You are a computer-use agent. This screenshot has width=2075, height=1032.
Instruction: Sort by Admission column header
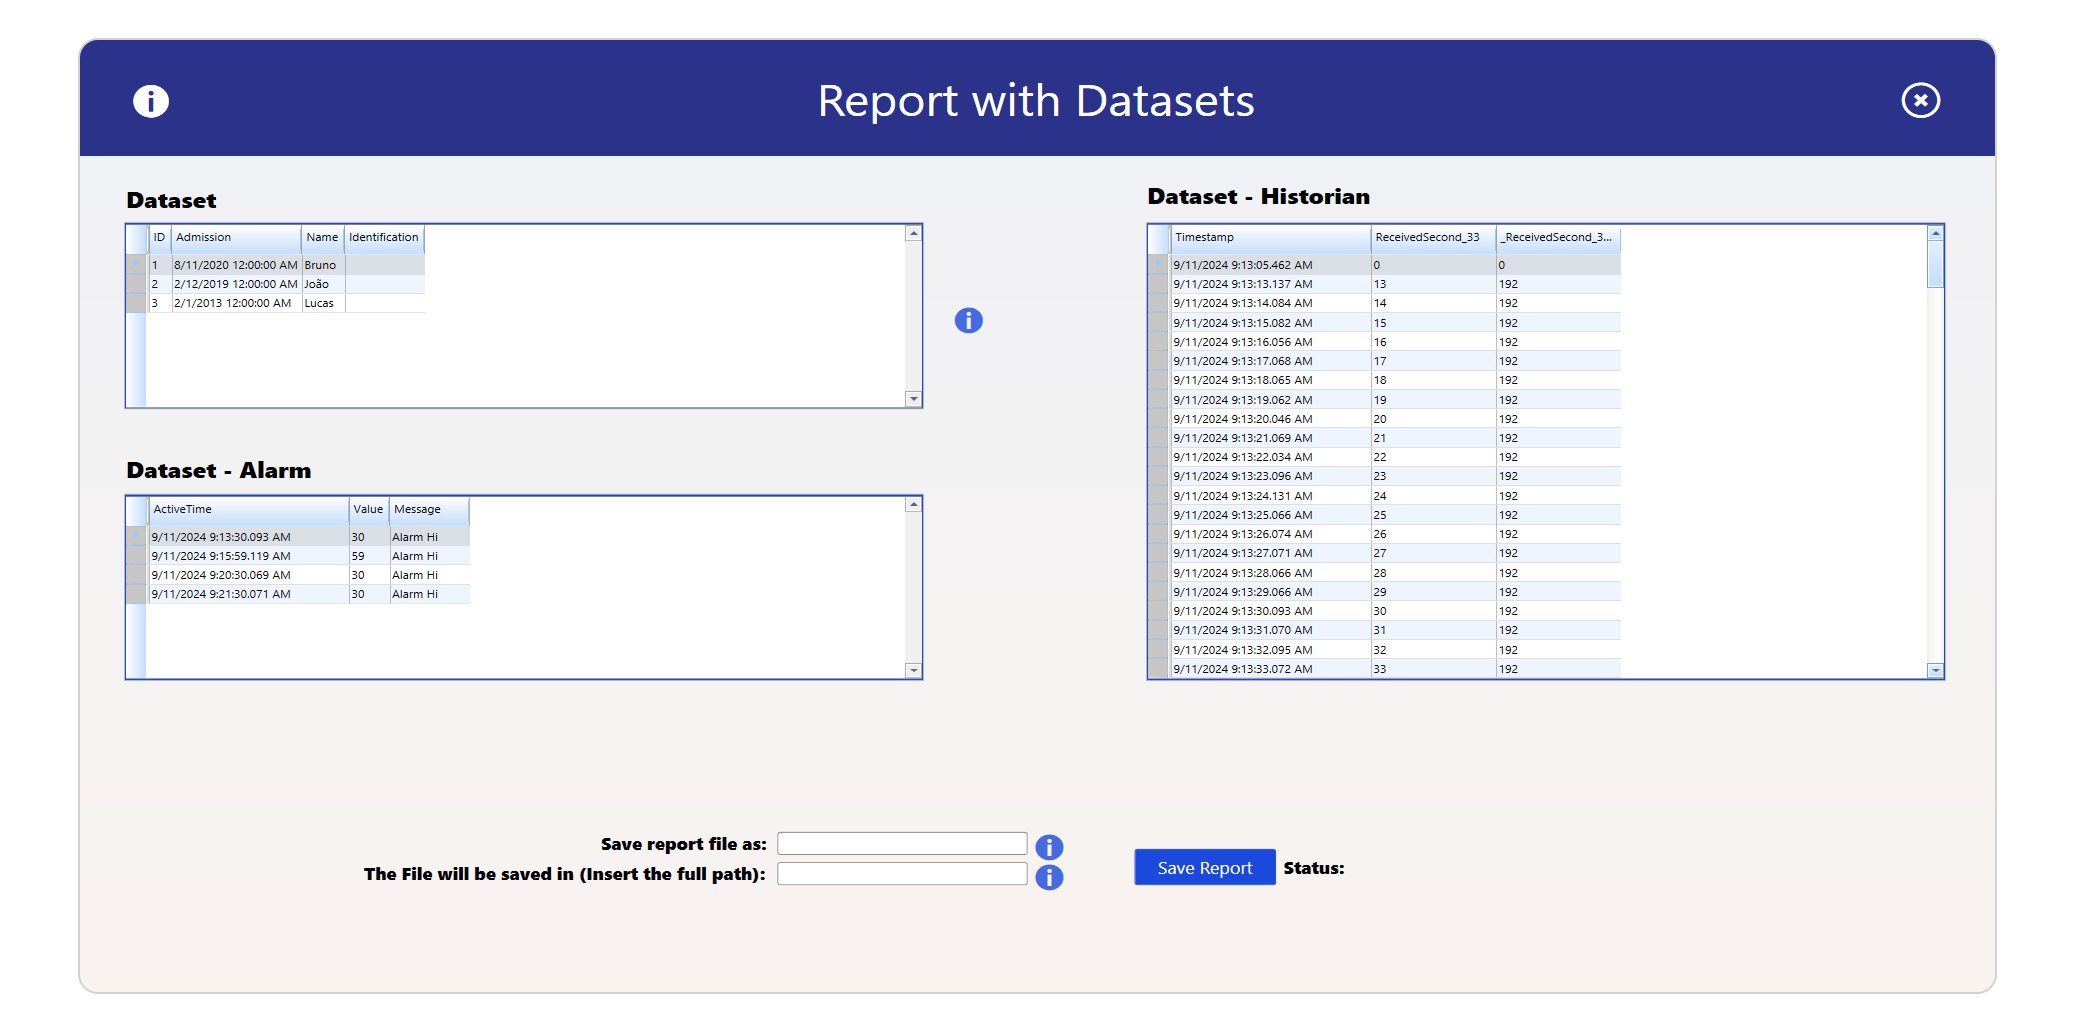coord(235,238)
